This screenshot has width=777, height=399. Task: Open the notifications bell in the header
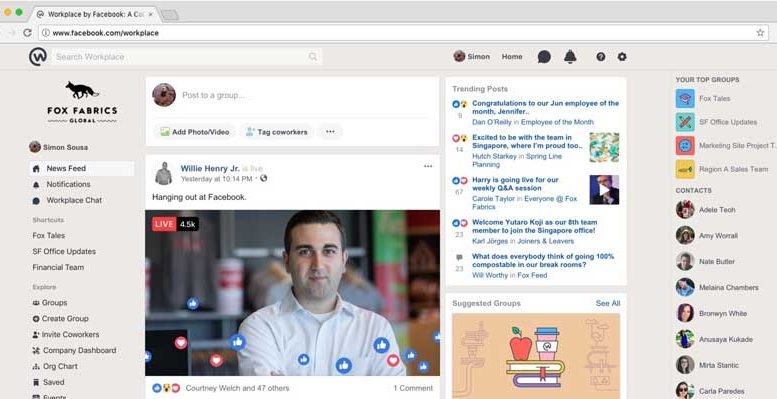570,57
